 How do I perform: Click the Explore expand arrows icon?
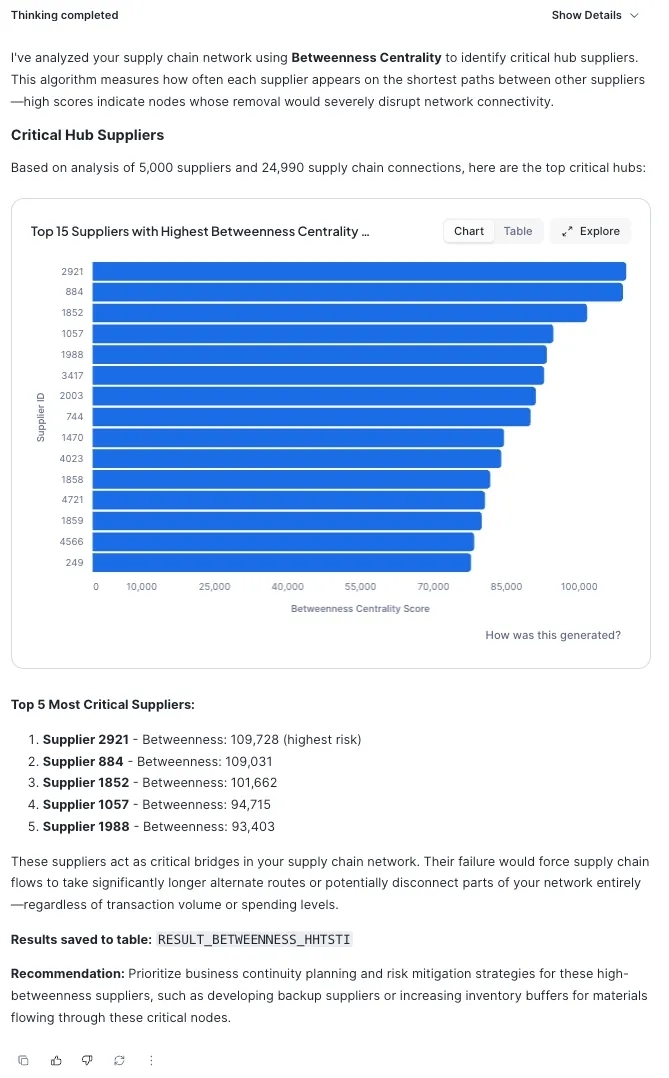pos(567,231)
